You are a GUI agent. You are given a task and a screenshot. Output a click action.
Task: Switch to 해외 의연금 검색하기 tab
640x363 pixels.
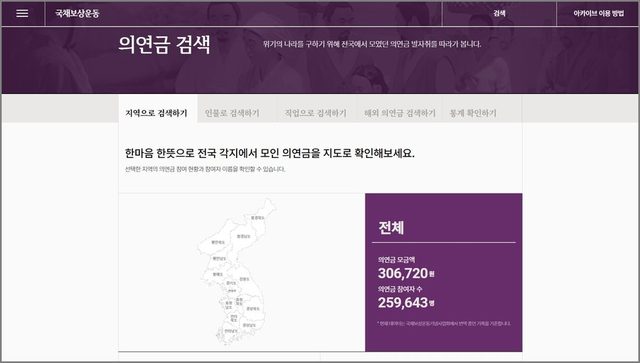400,113
